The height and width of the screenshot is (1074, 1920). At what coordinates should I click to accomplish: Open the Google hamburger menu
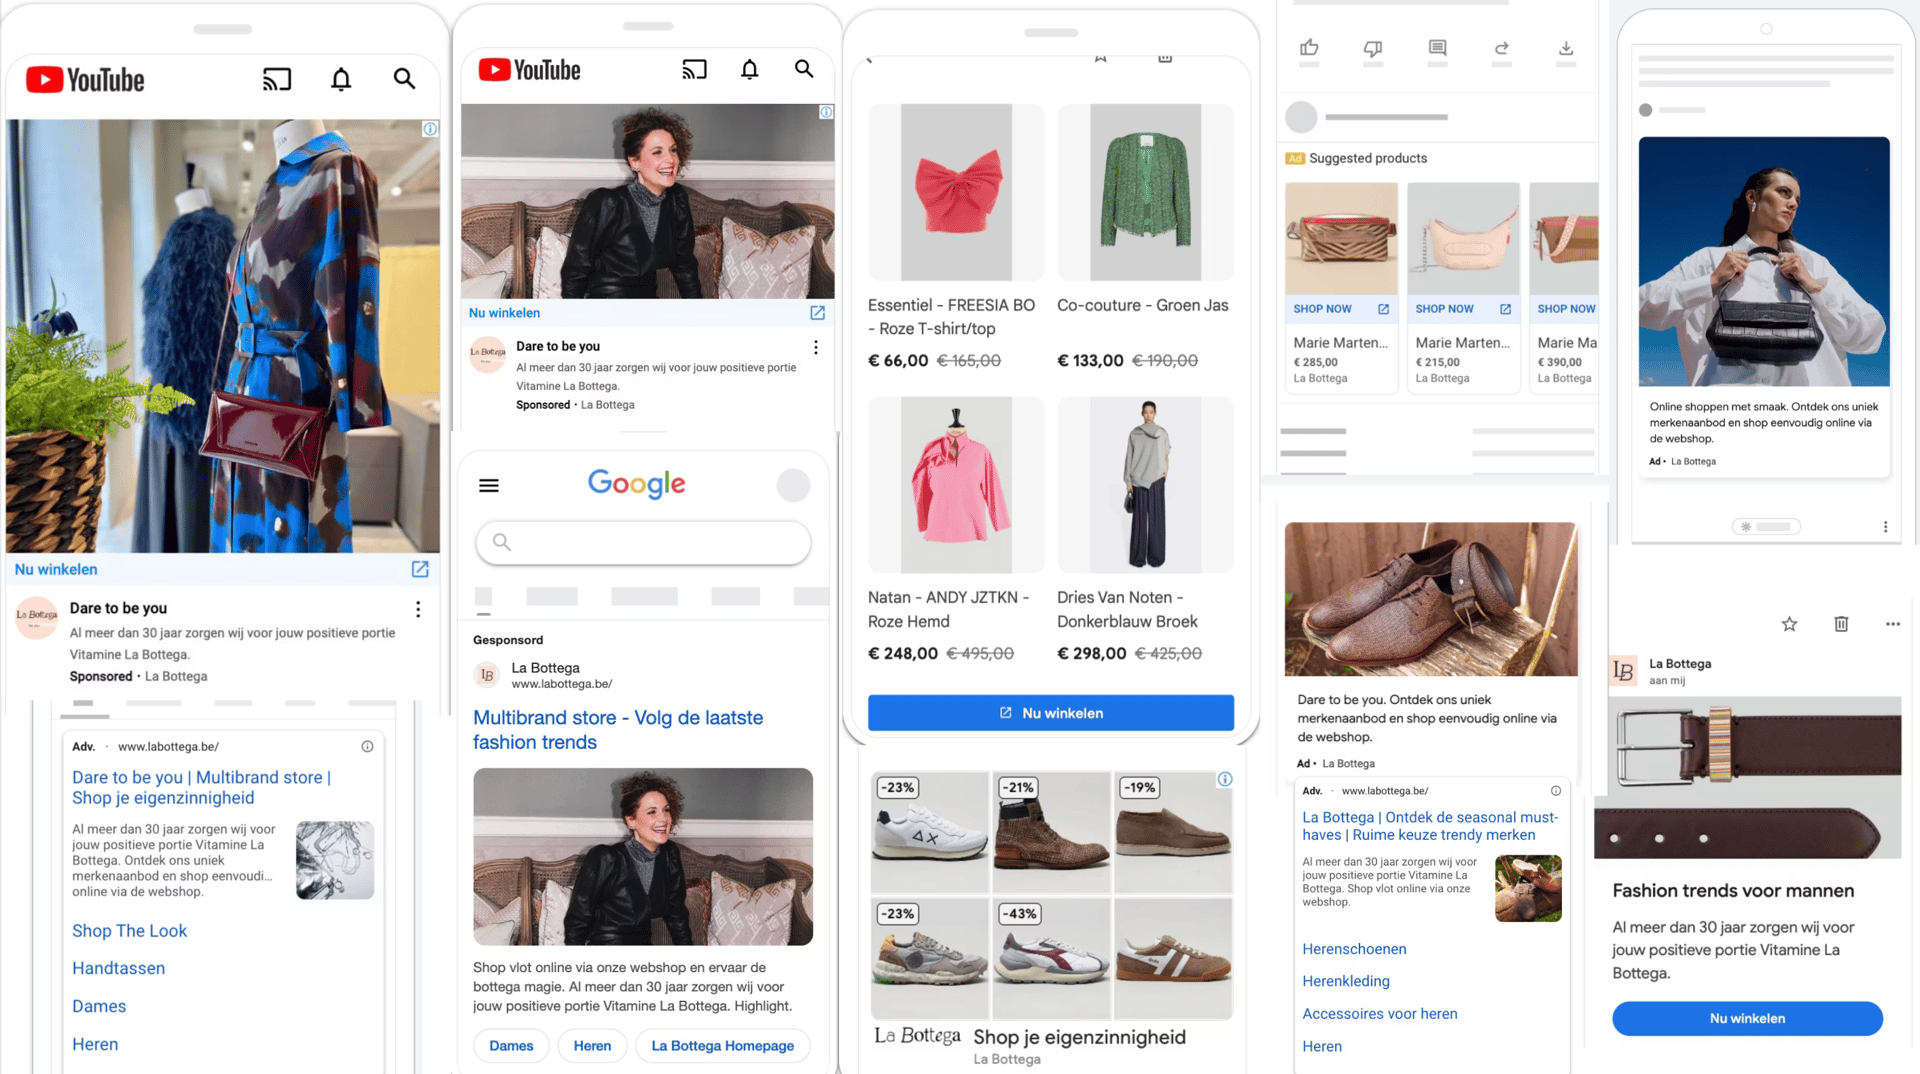(489, 486)
